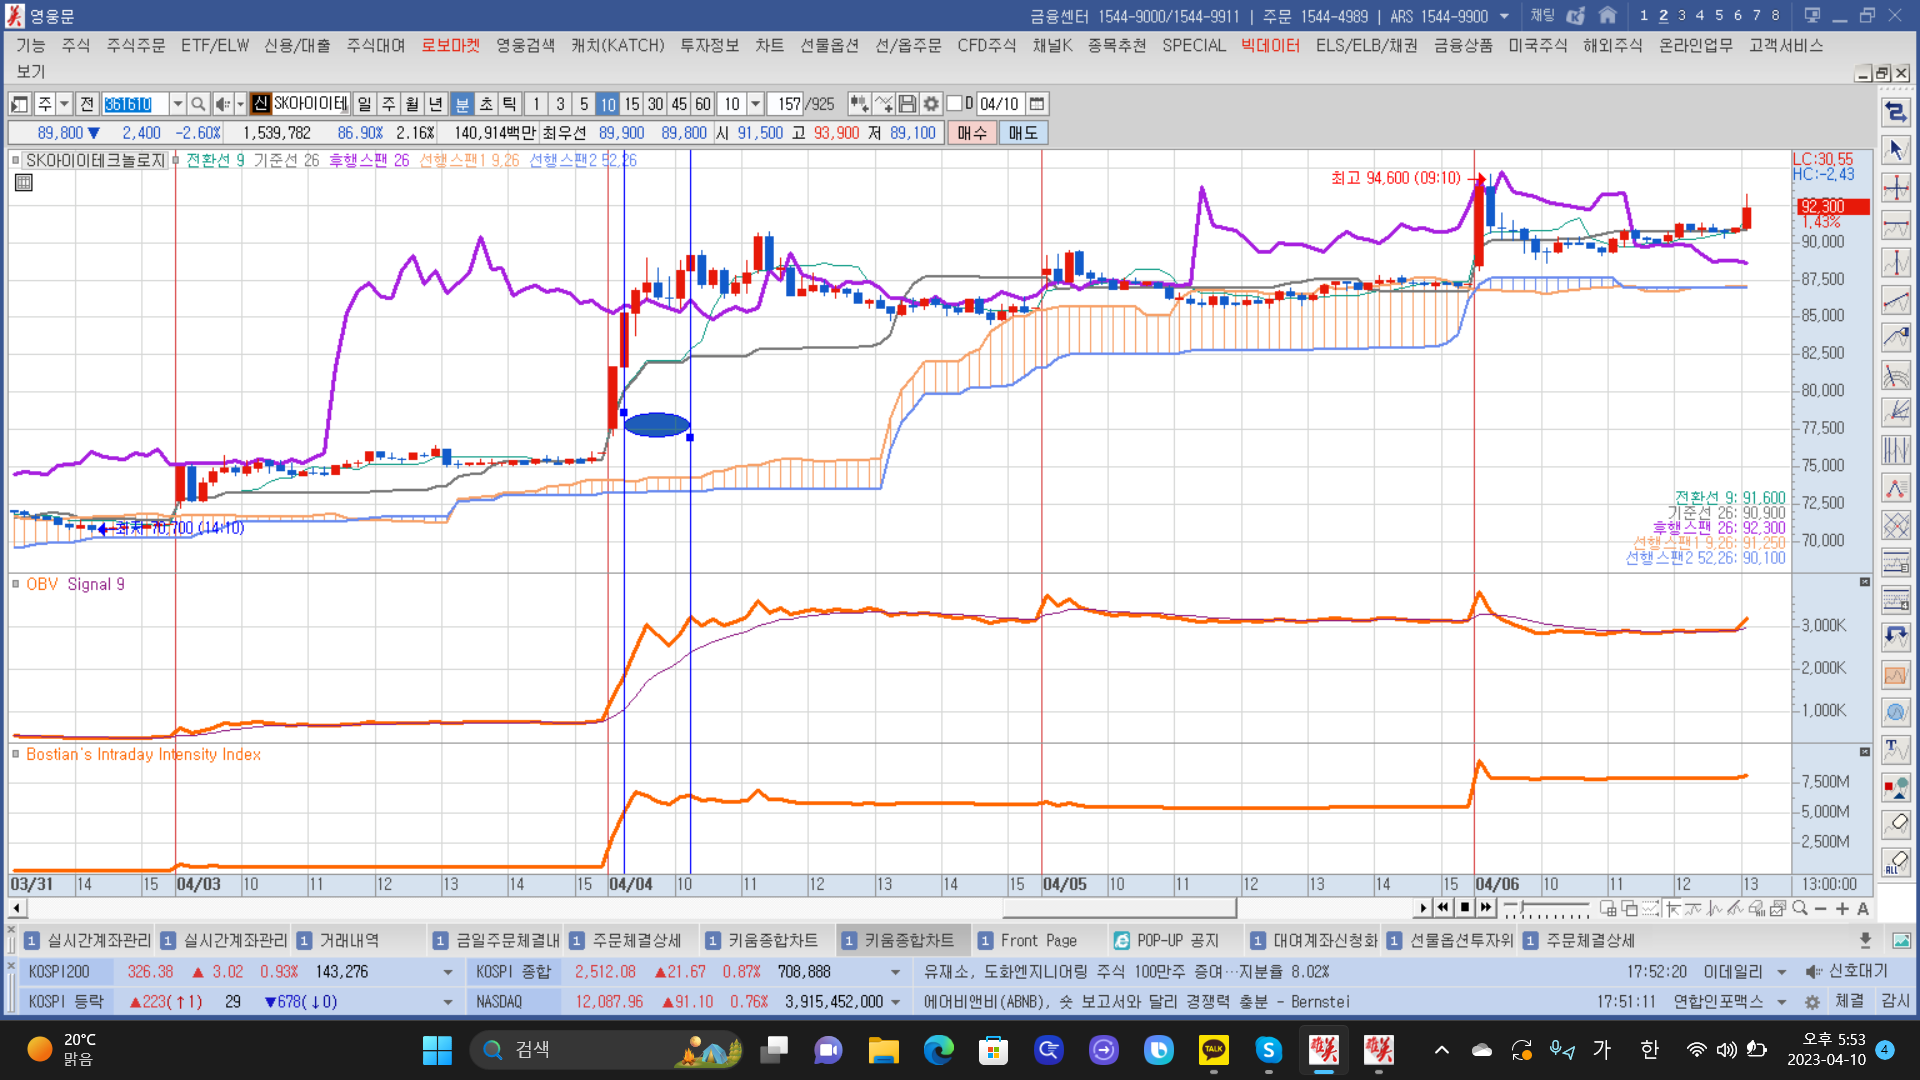Screen dimensions: 1920x1080
Task: Switch to 일 (daily) chart period
Action: click(364, 104)
